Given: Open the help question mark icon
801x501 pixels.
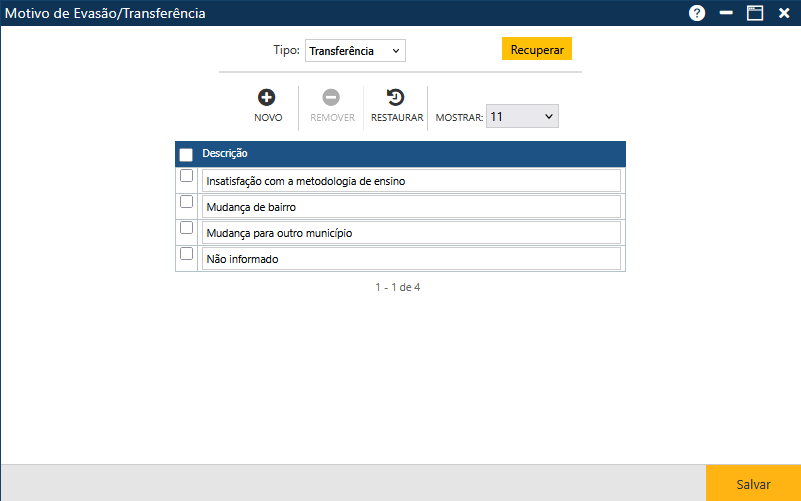Looking at the screenshot, I should pos(697,13).
